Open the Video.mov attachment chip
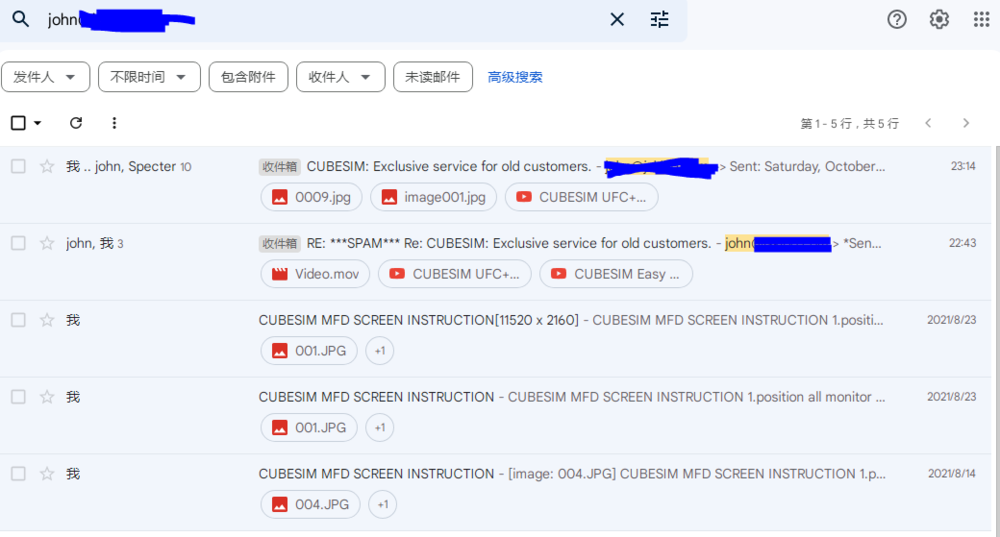 coord(315,274)
